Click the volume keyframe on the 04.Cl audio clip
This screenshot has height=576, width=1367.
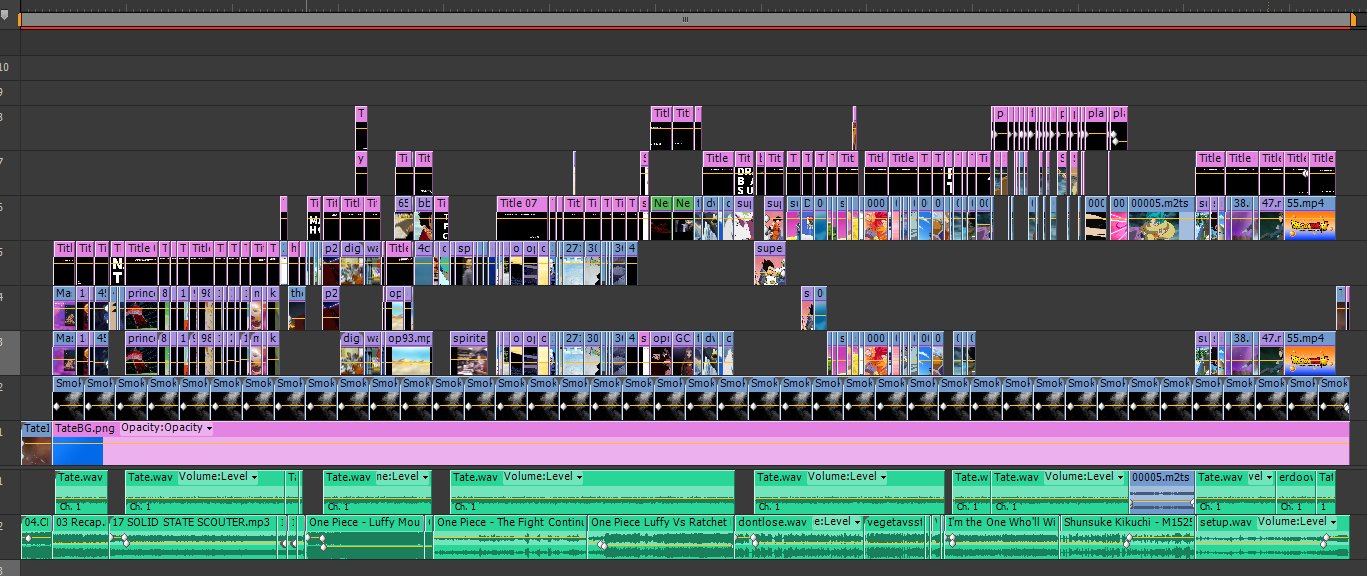pos(28,539)
